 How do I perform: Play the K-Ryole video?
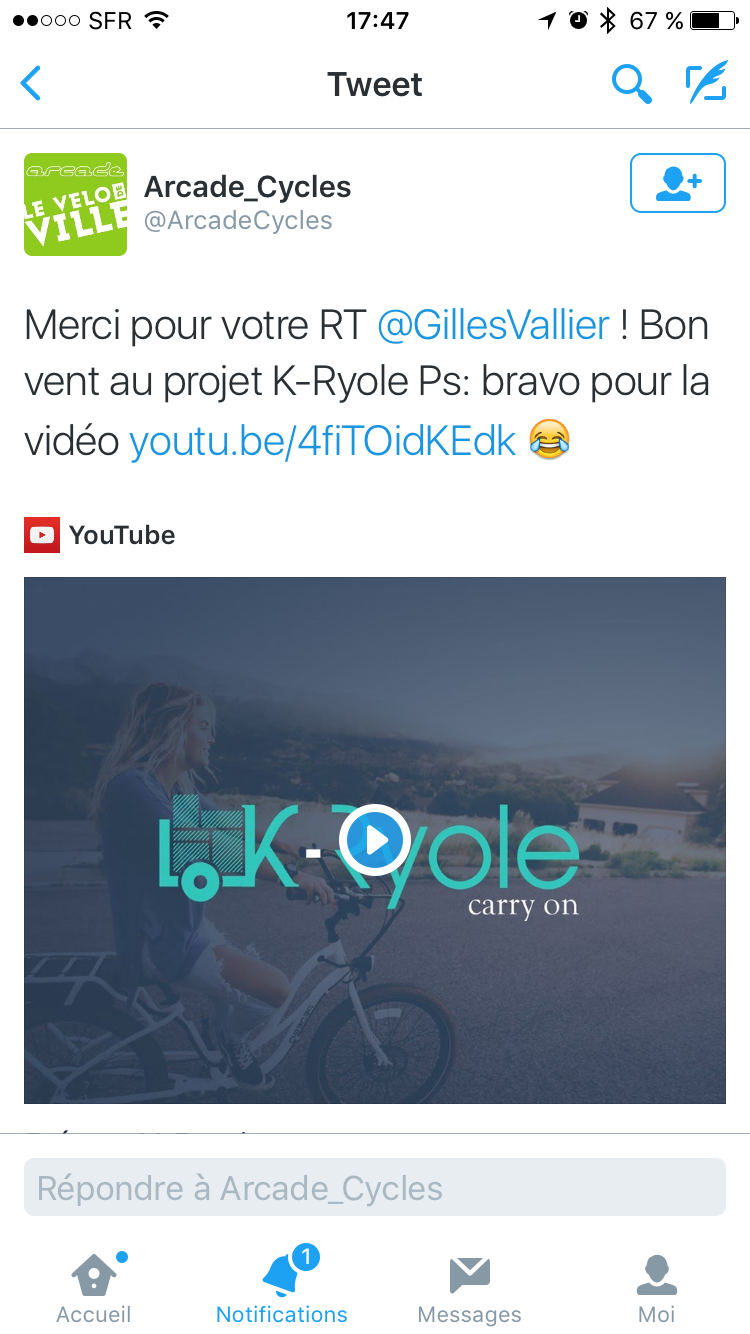coord(375,840)
